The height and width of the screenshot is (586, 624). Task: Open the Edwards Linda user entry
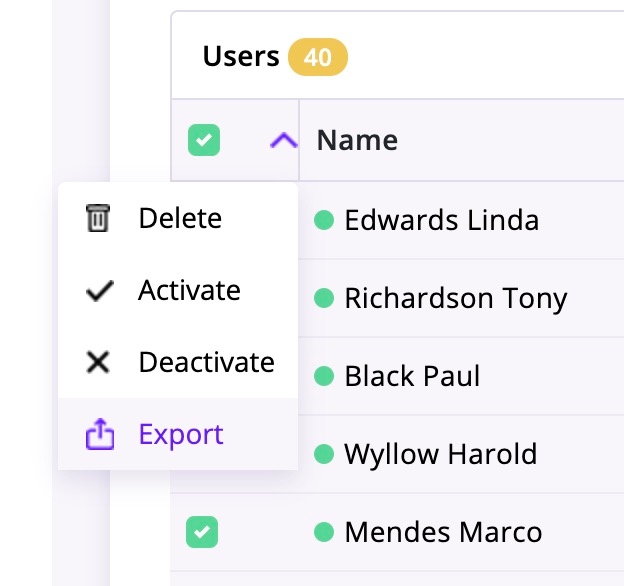(x=441, y=219)
